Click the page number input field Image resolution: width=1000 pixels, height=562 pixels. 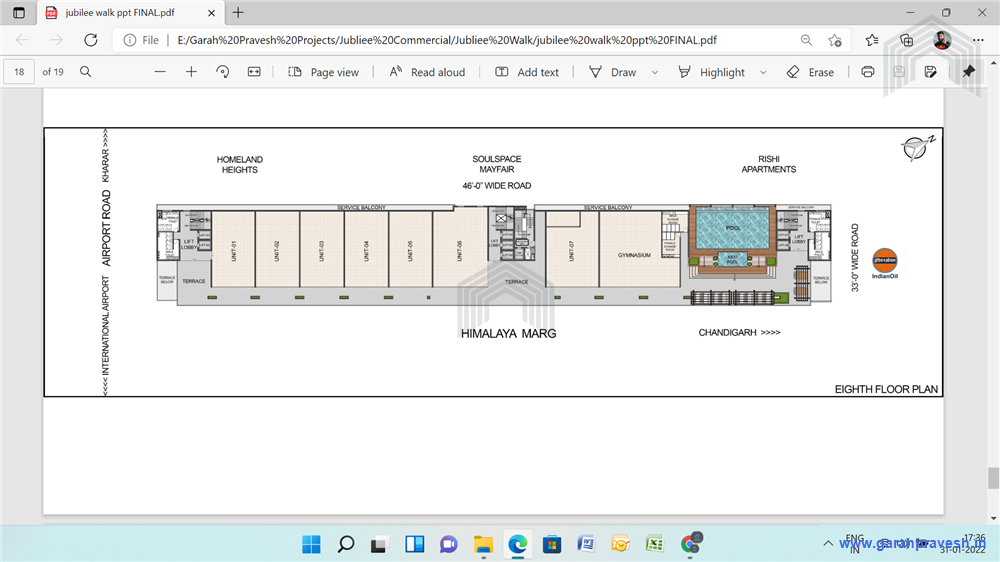19,72
